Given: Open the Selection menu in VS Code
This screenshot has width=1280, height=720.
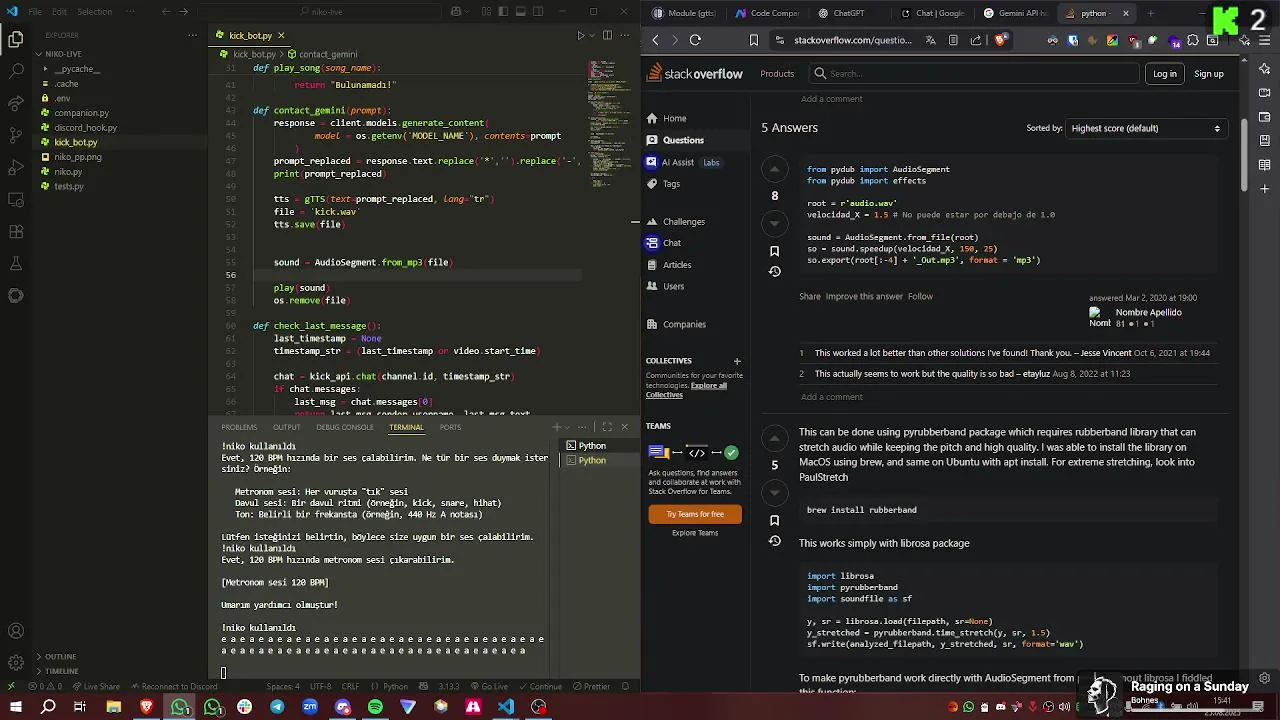Looking at the screenshot, I should pyautogui.click(x=95, y=12).
